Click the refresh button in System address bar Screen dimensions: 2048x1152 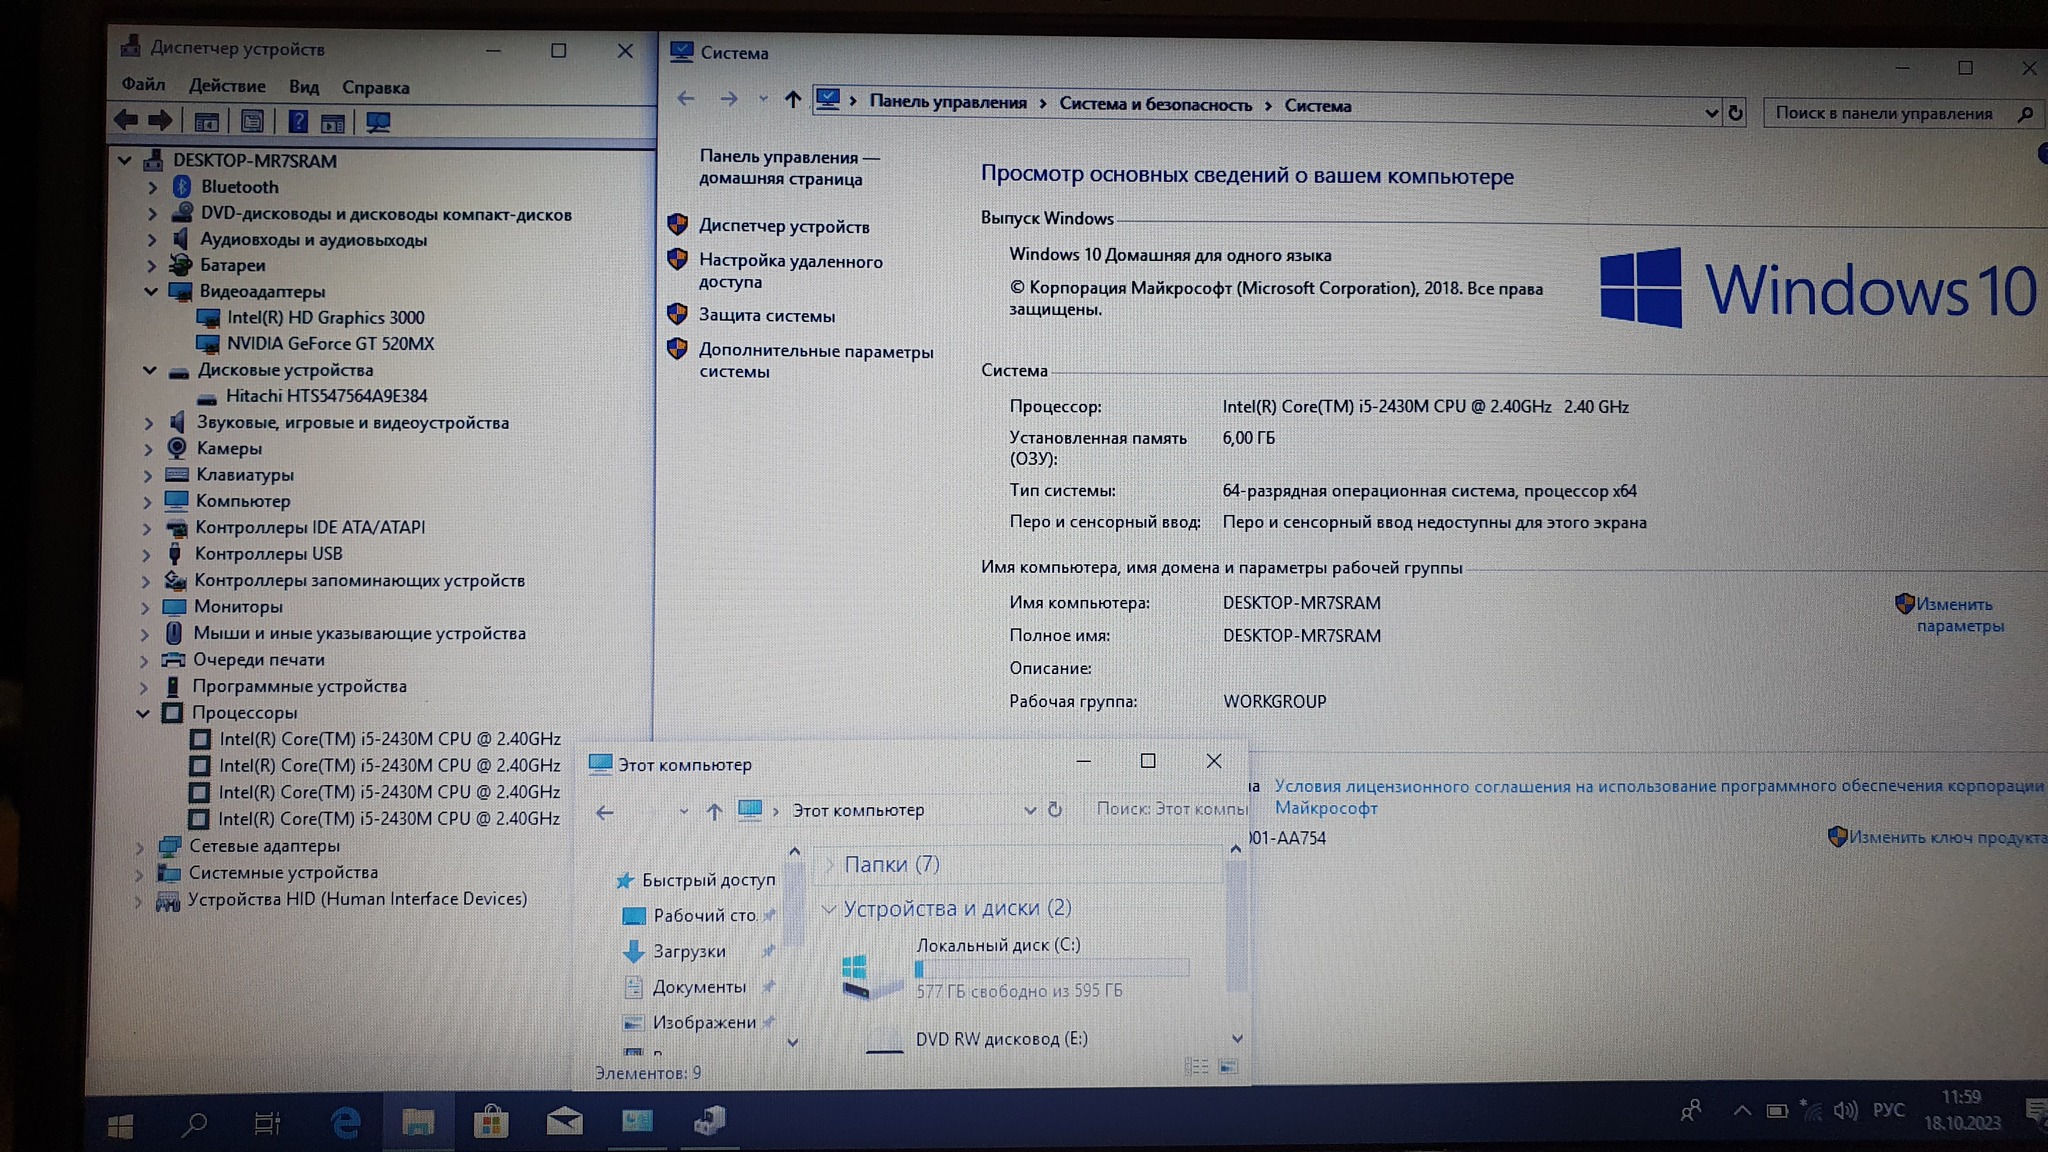click(1735, 113)
